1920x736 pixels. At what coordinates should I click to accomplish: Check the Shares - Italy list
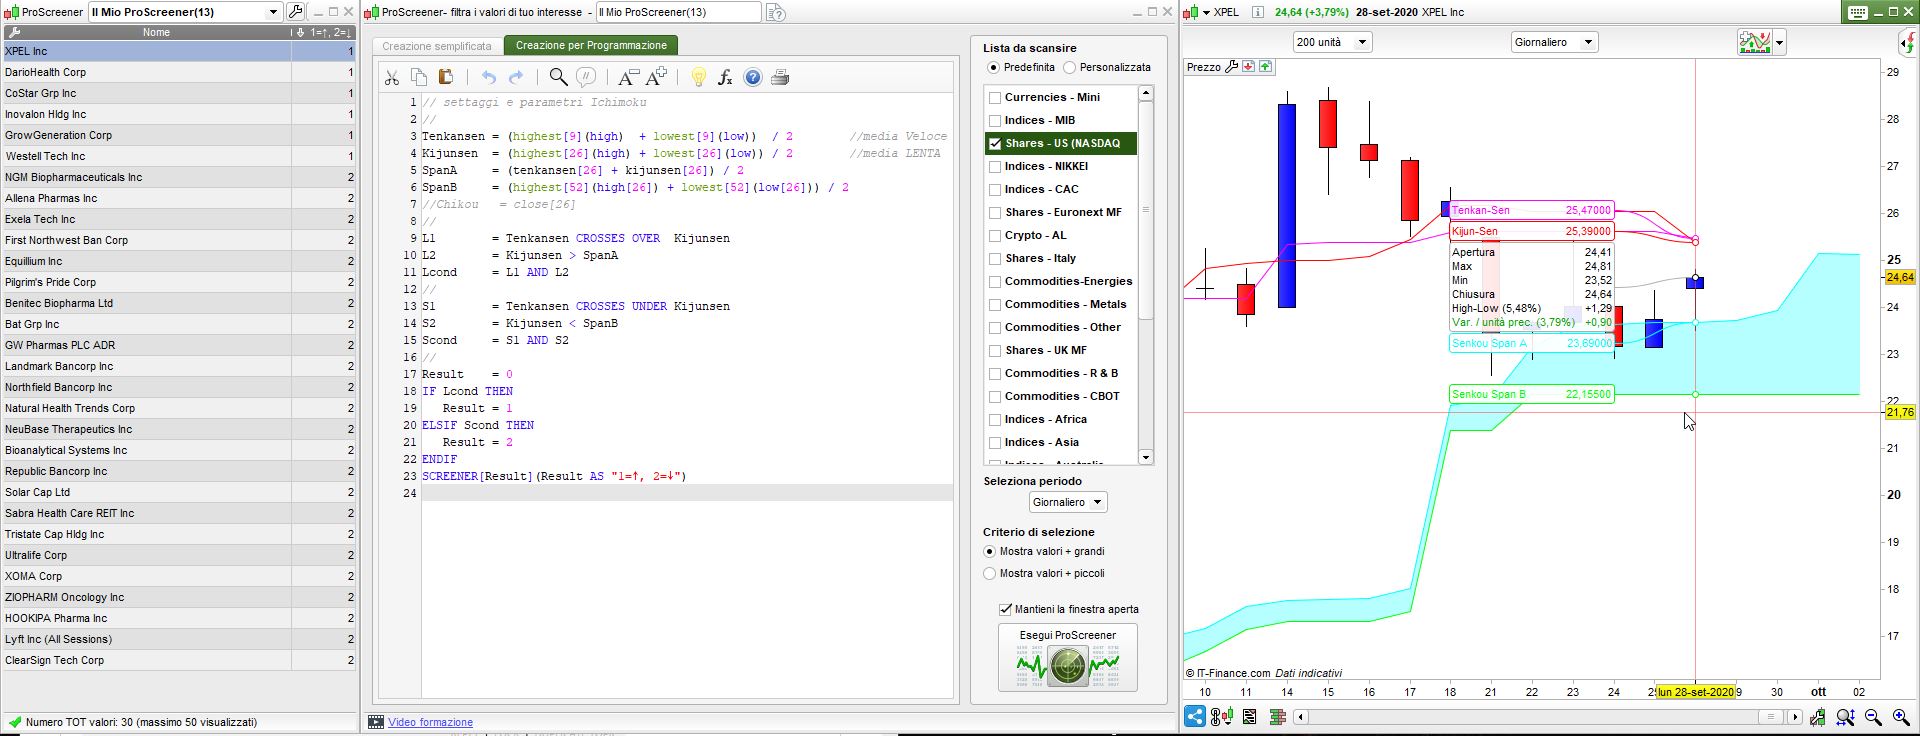coord(995,259)
